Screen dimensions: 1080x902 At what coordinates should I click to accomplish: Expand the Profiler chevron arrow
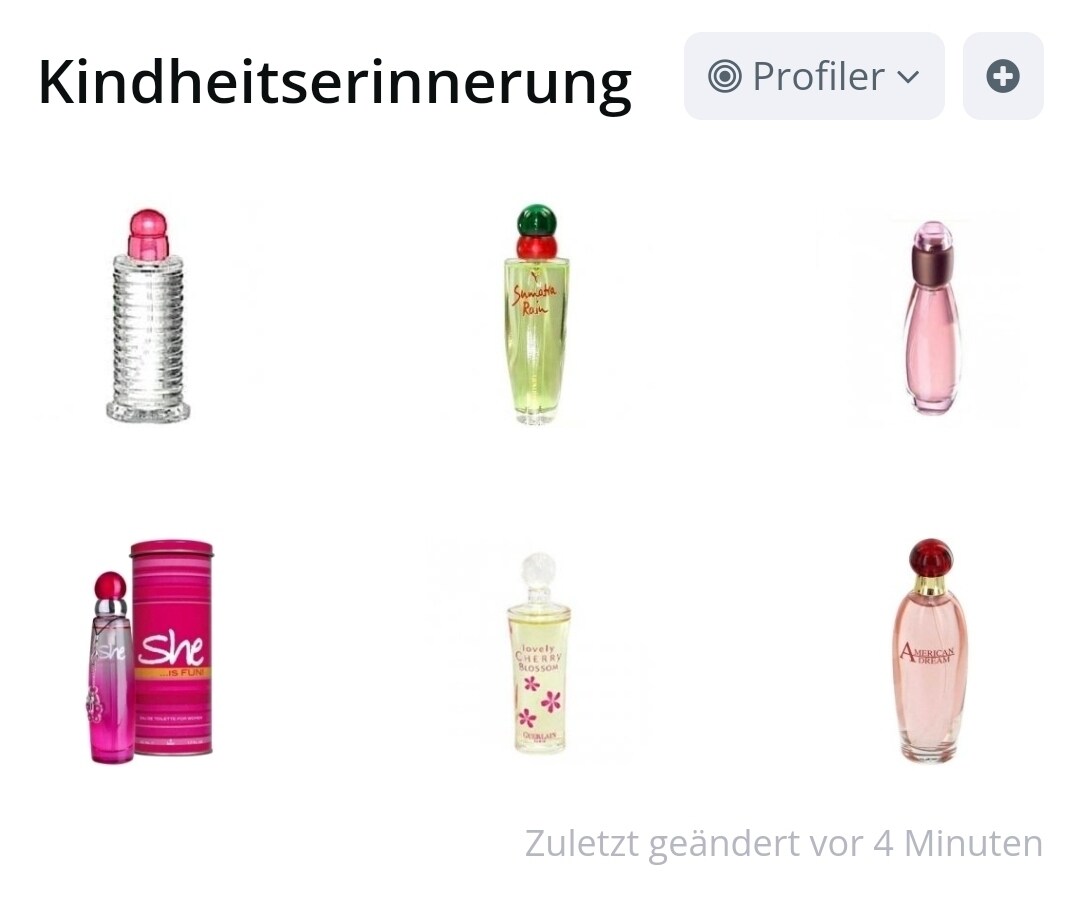tap(908, 76)
